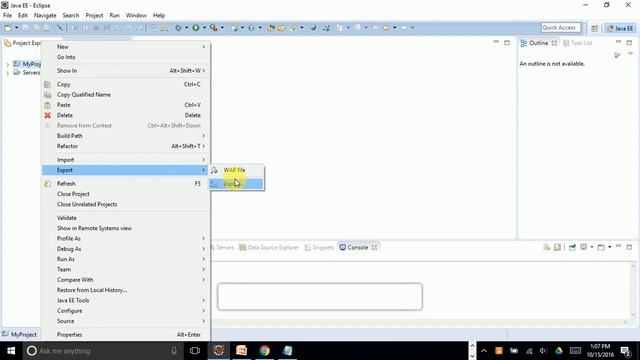Switch to the Snippets tab
This screenshot has height=360, width=640.
(x=319, y=247)
